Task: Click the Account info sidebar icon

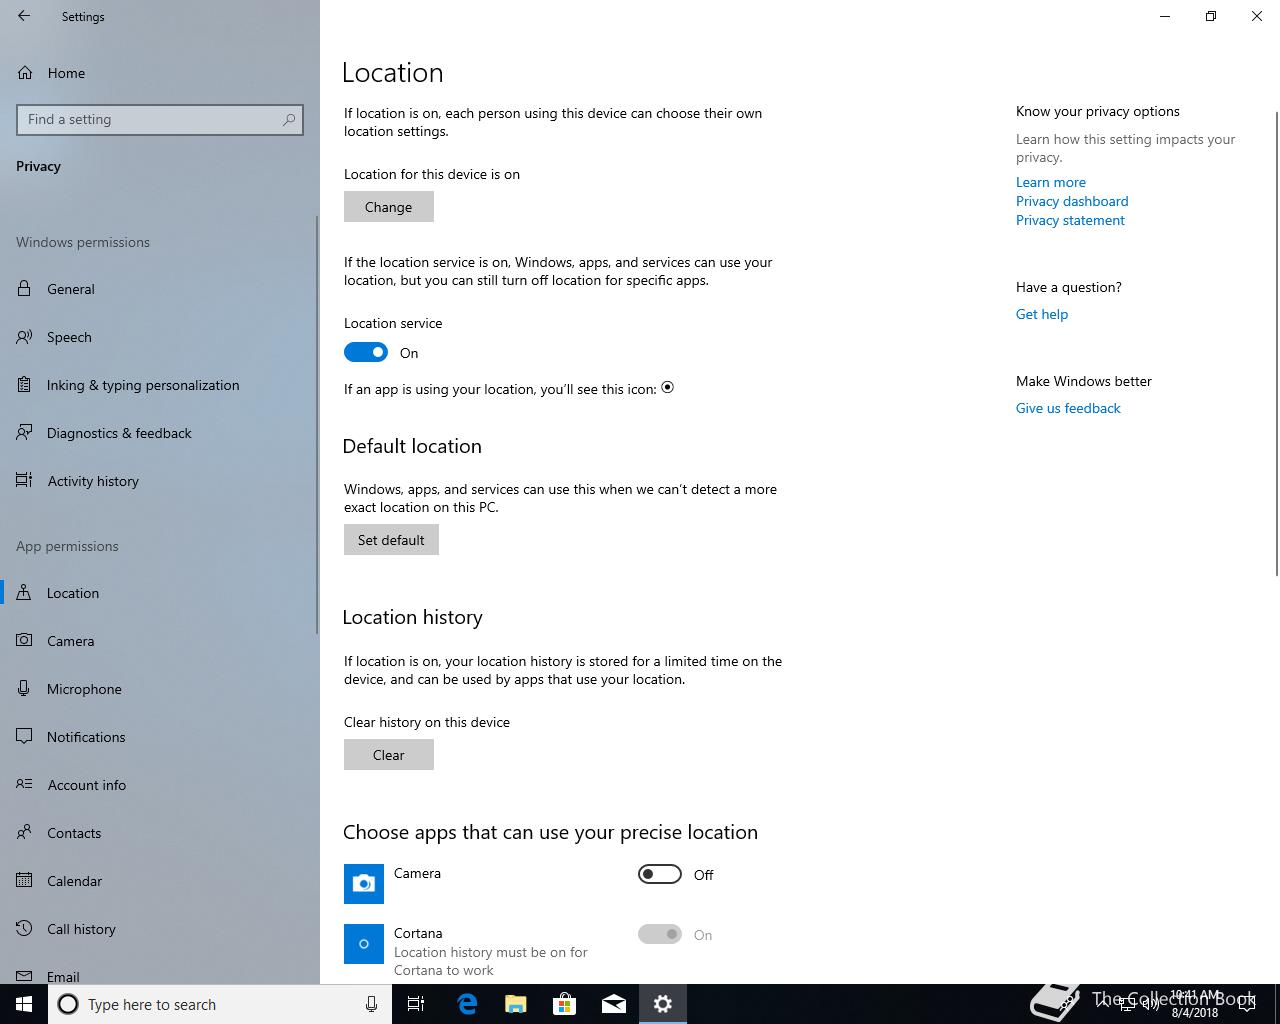Action: (24, 785)
